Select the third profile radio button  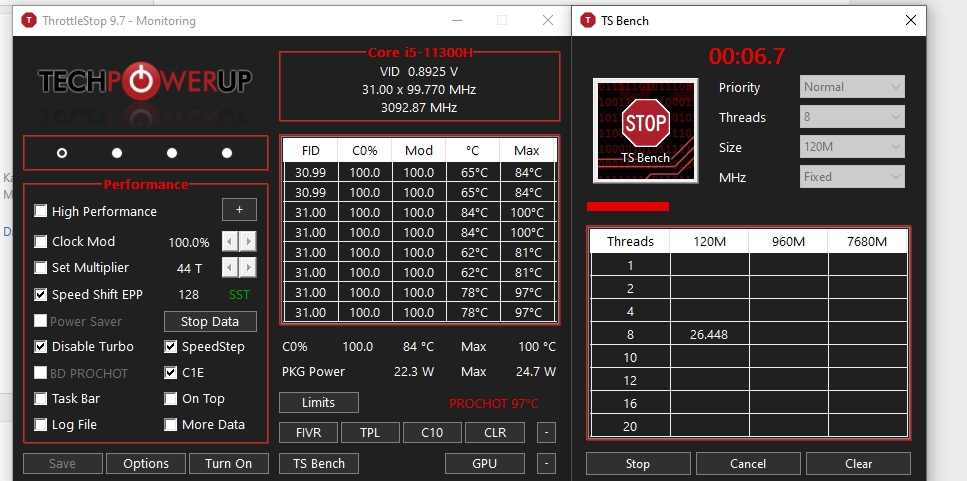(172, 153)
